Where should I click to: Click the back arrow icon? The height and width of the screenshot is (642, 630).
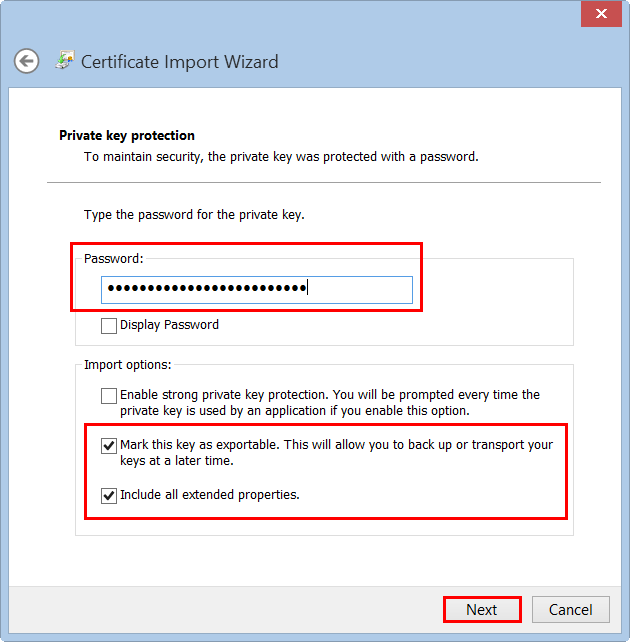point(26,61)
